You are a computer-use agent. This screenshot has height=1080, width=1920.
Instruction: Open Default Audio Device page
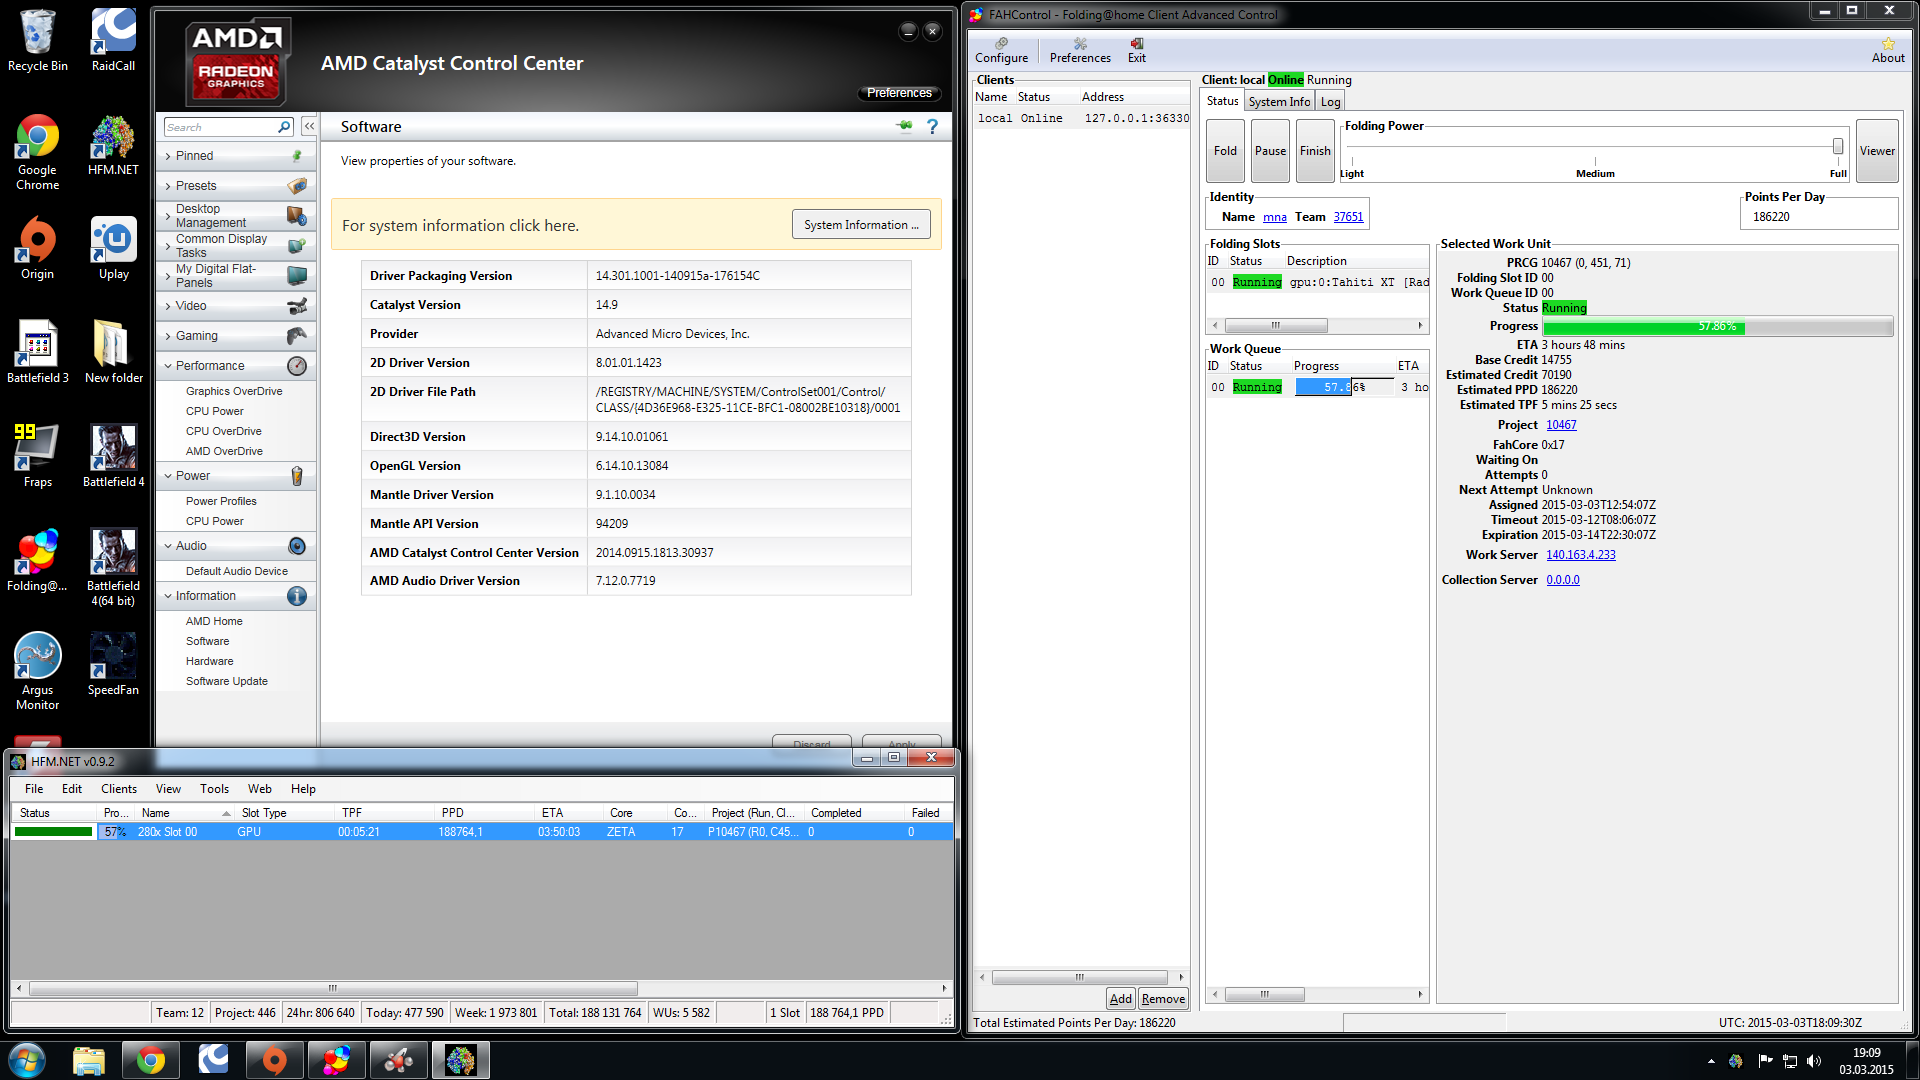[237, 571]
